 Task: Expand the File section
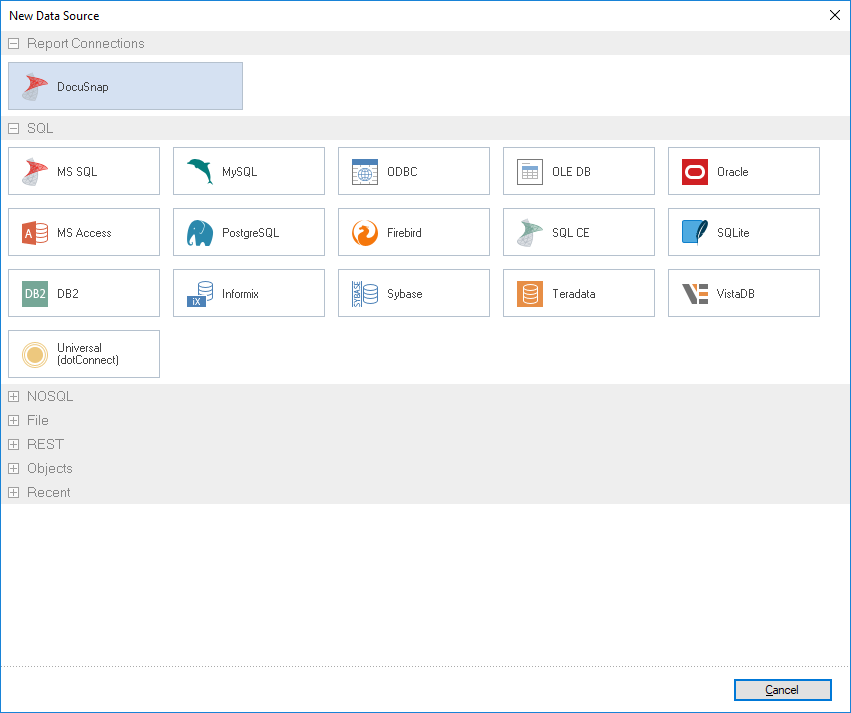[14, 421]
